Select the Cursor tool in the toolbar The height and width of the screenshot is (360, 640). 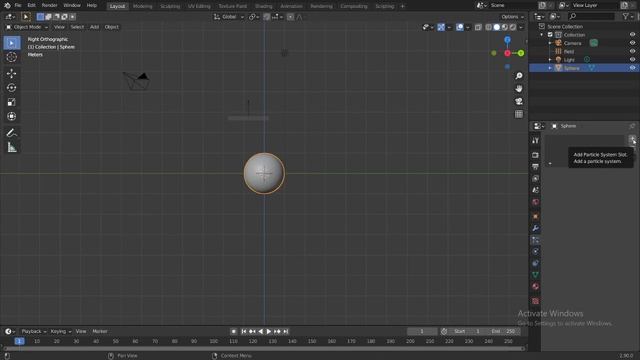point(11,57)
